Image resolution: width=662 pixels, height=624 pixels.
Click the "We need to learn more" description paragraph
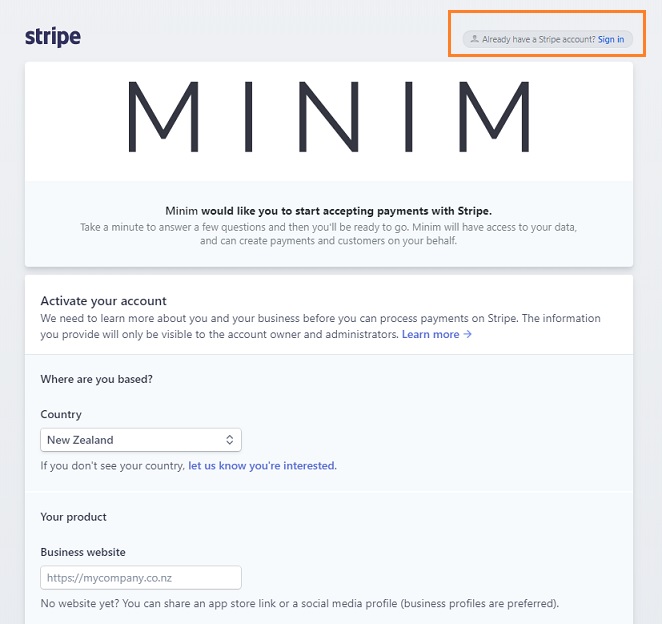pyautogui.click(x=320, y=326)
